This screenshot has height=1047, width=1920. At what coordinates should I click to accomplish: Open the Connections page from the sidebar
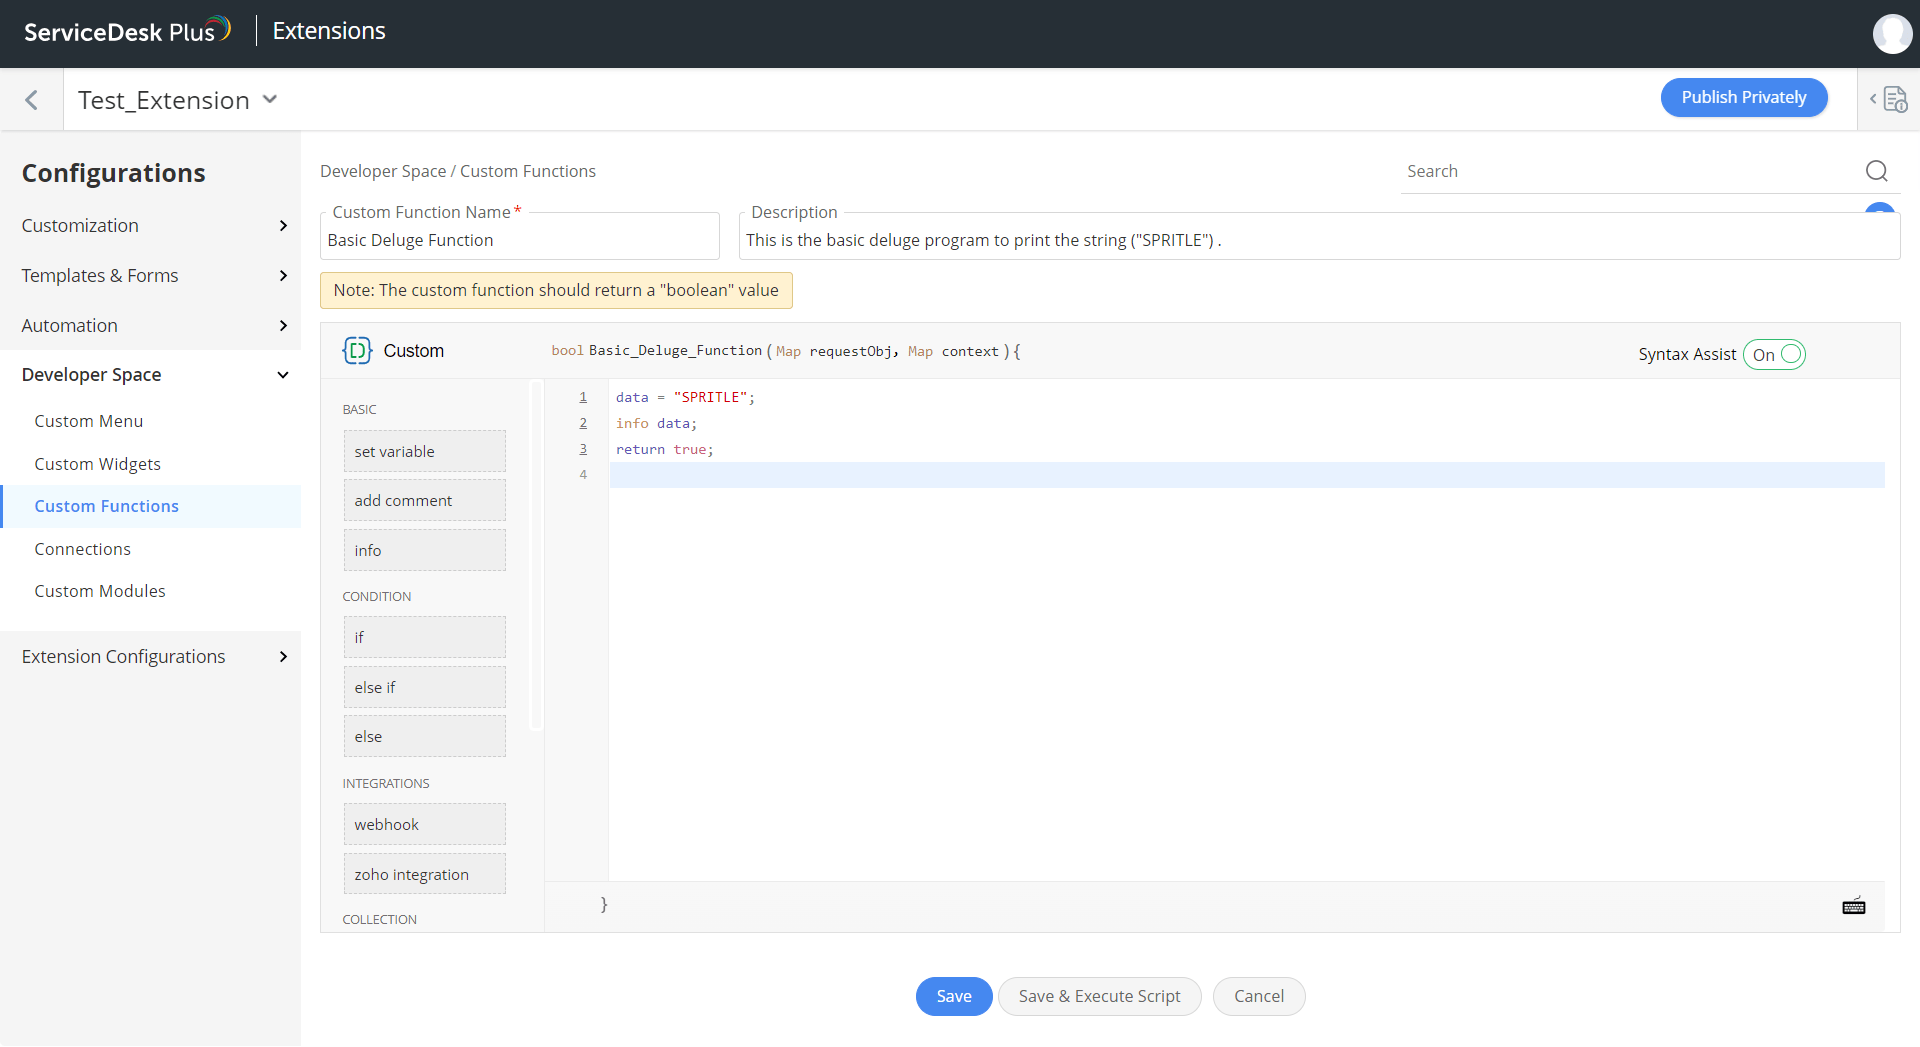pyautogui.click(x=83, y=548)
